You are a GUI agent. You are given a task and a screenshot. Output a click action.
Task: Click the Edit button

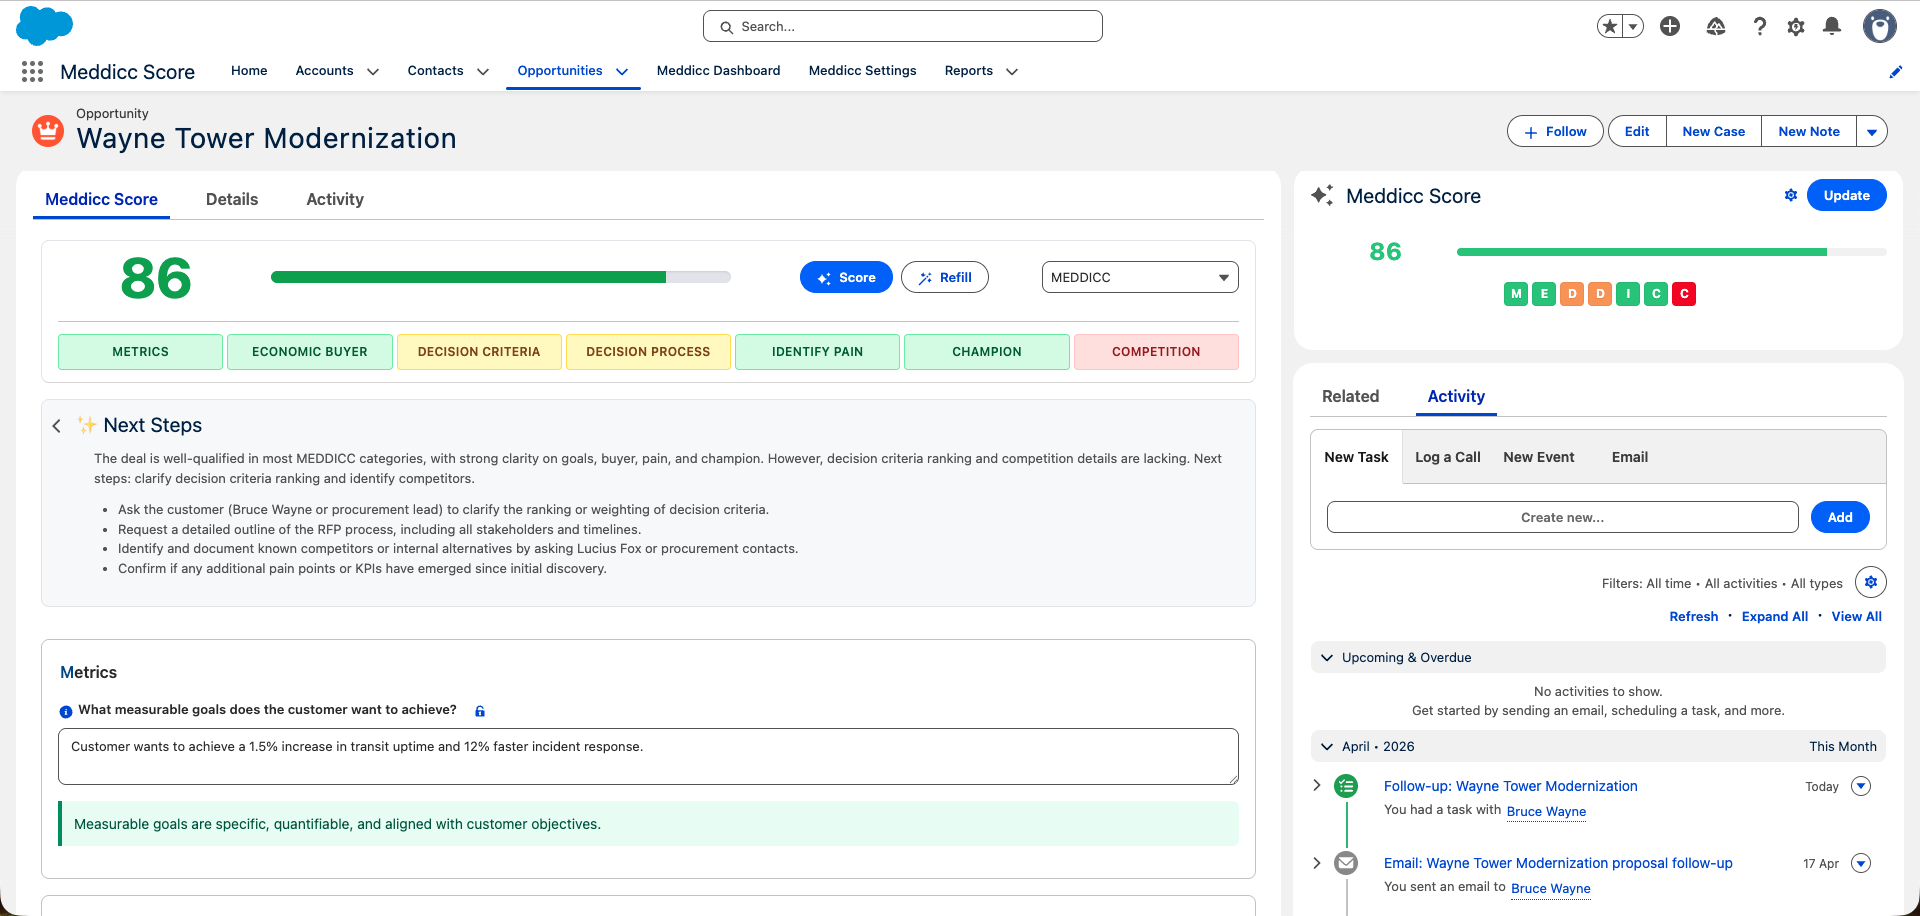click(x=1637, y=131)
